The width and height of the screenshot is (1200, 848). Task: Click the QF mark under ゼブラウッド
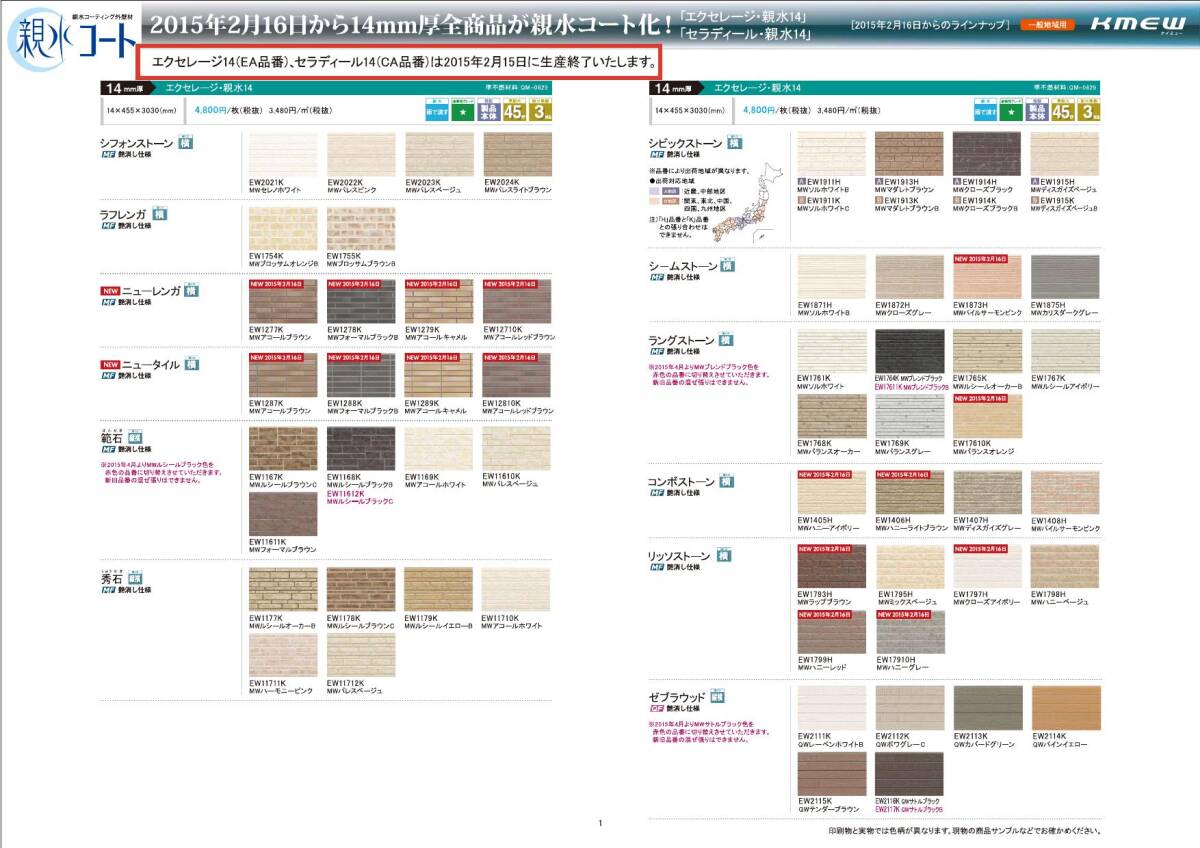(656, 708)
